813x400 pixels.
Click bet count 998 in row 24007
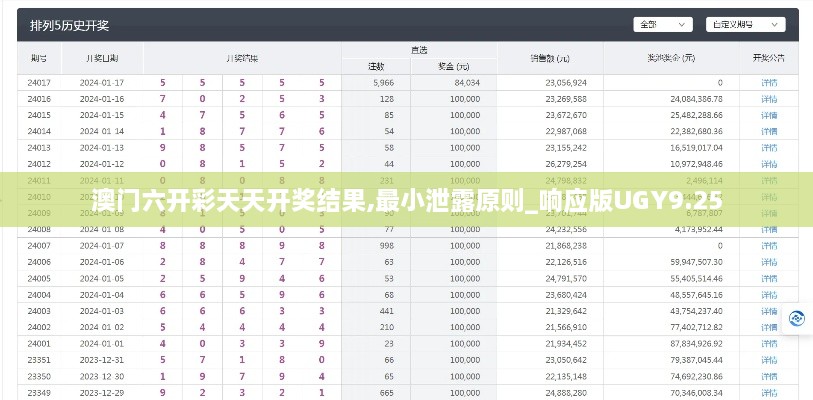386,246
